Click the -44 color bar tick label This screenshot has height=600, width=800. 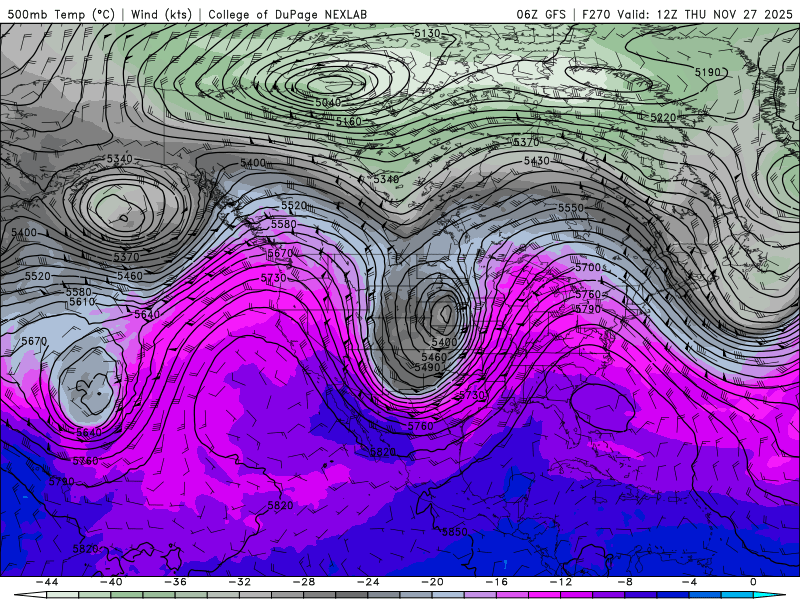point(47,582)
